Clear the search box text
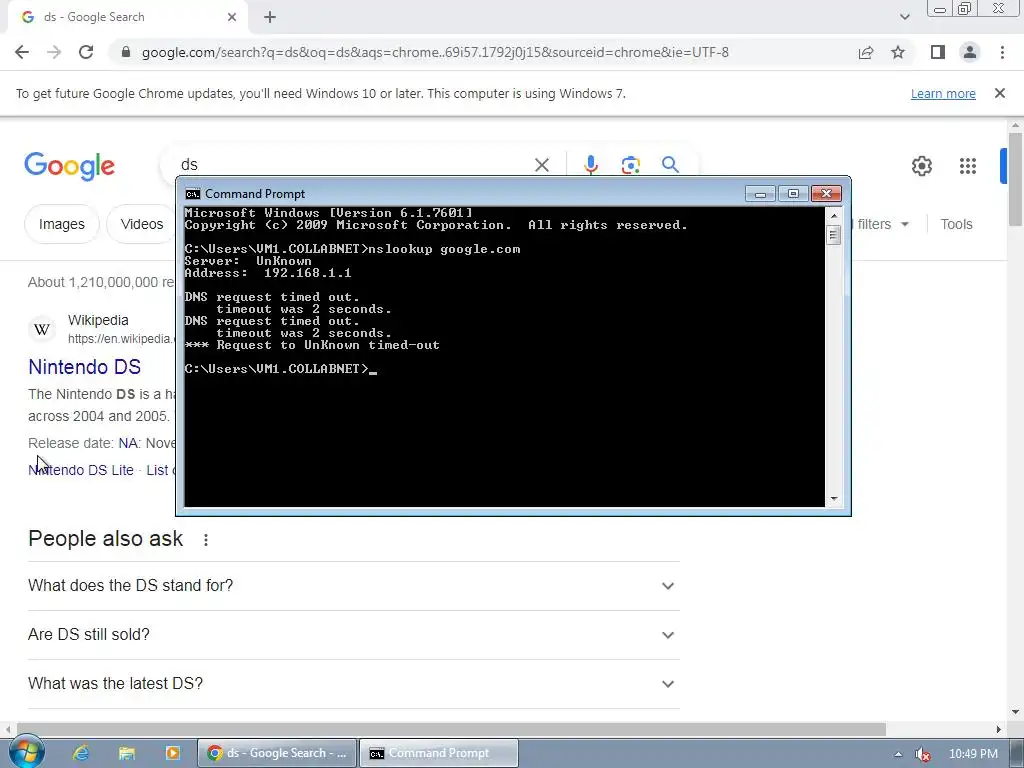The image size is (1024, 768). point(542,165)
